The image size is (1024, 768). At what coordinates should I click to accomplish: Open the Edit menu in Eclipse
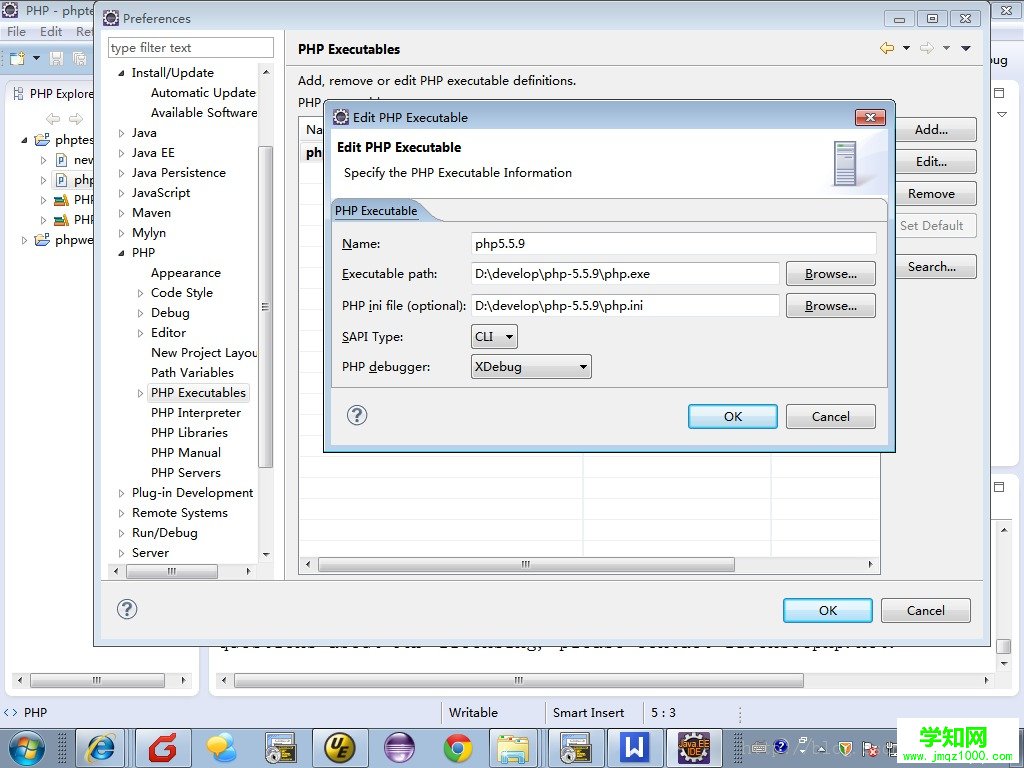[x=51, y=31]
